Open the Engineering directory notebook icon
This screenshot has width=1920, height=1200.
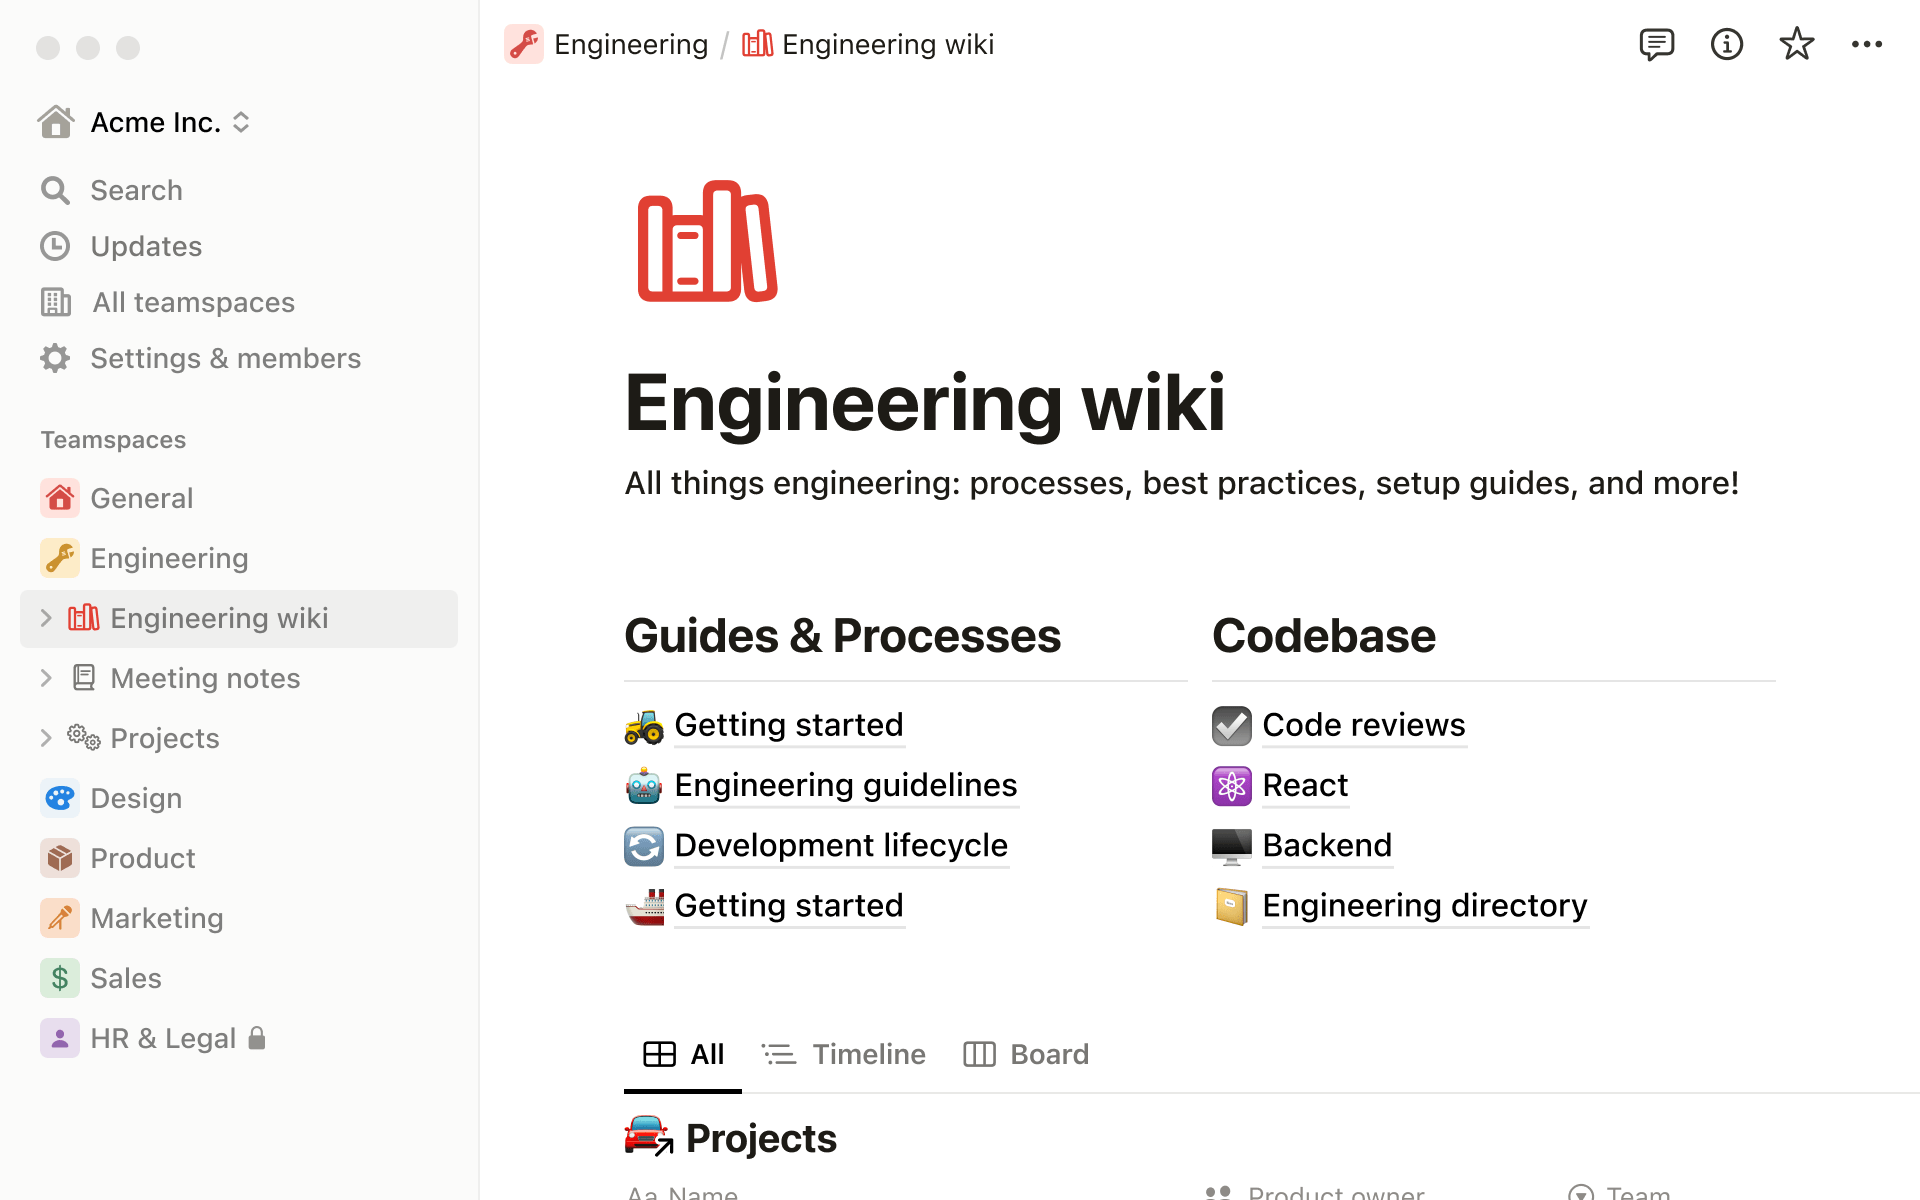[x=1230, y=906]
